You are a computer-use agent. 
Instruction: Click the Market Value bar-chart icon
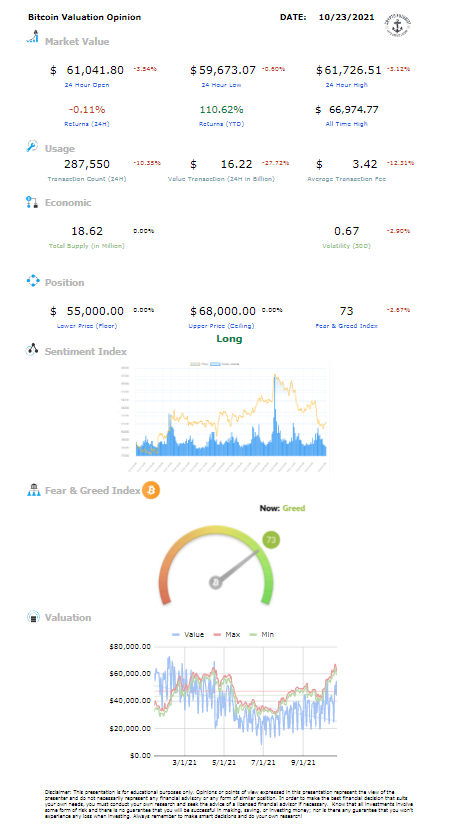33,37
